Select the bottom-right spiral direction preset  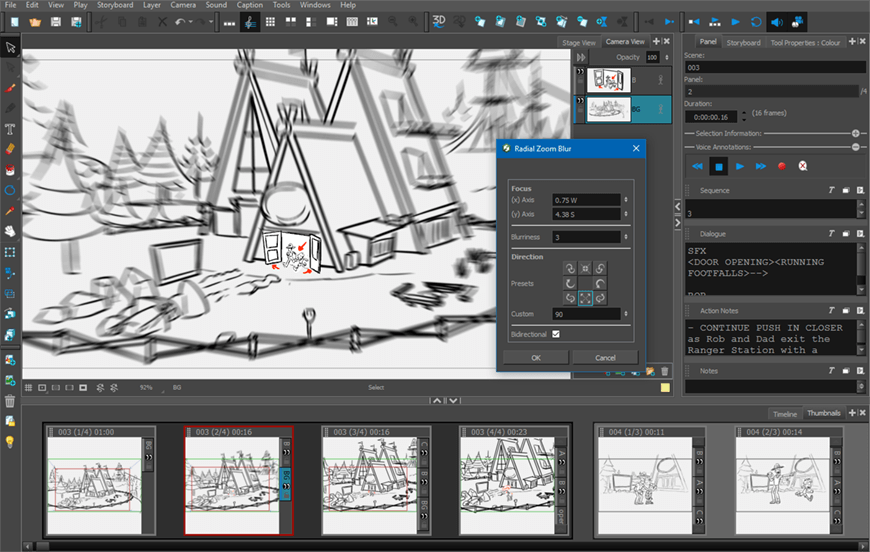pyautogui.click(x=600, y=298)
